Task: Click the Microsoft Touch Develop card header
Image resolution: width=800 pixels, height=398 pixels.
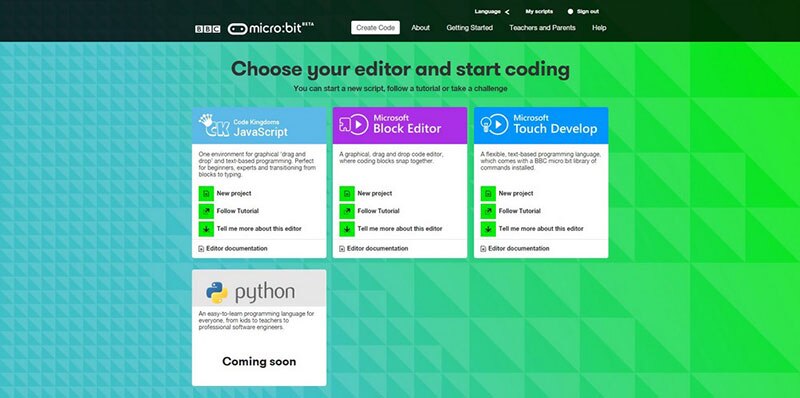Action: (x=541, y=126)
